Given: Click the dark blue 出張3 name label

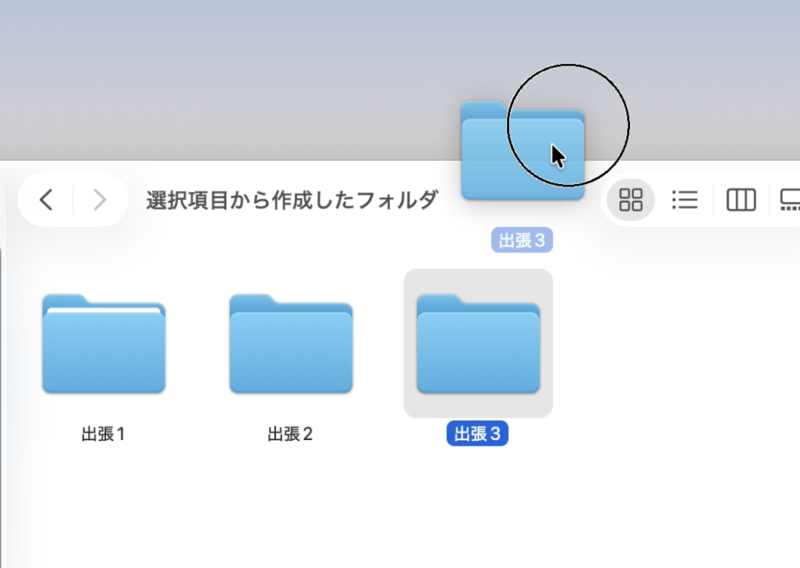Looking at the screenshot, I should [x=478, y=434].
